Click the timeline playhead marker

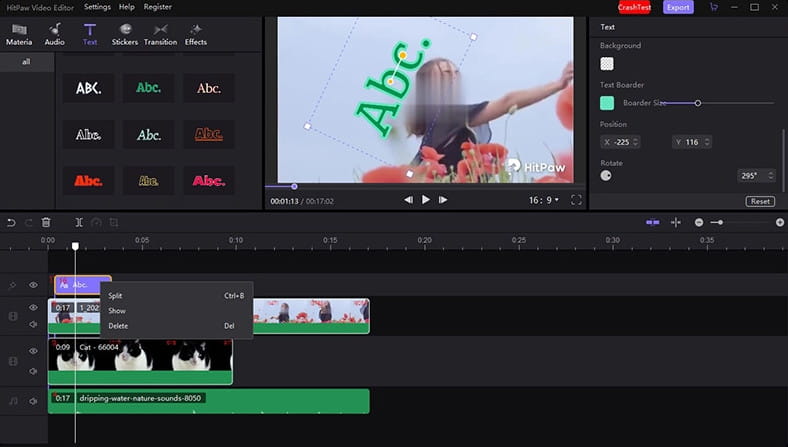point(75,246)
